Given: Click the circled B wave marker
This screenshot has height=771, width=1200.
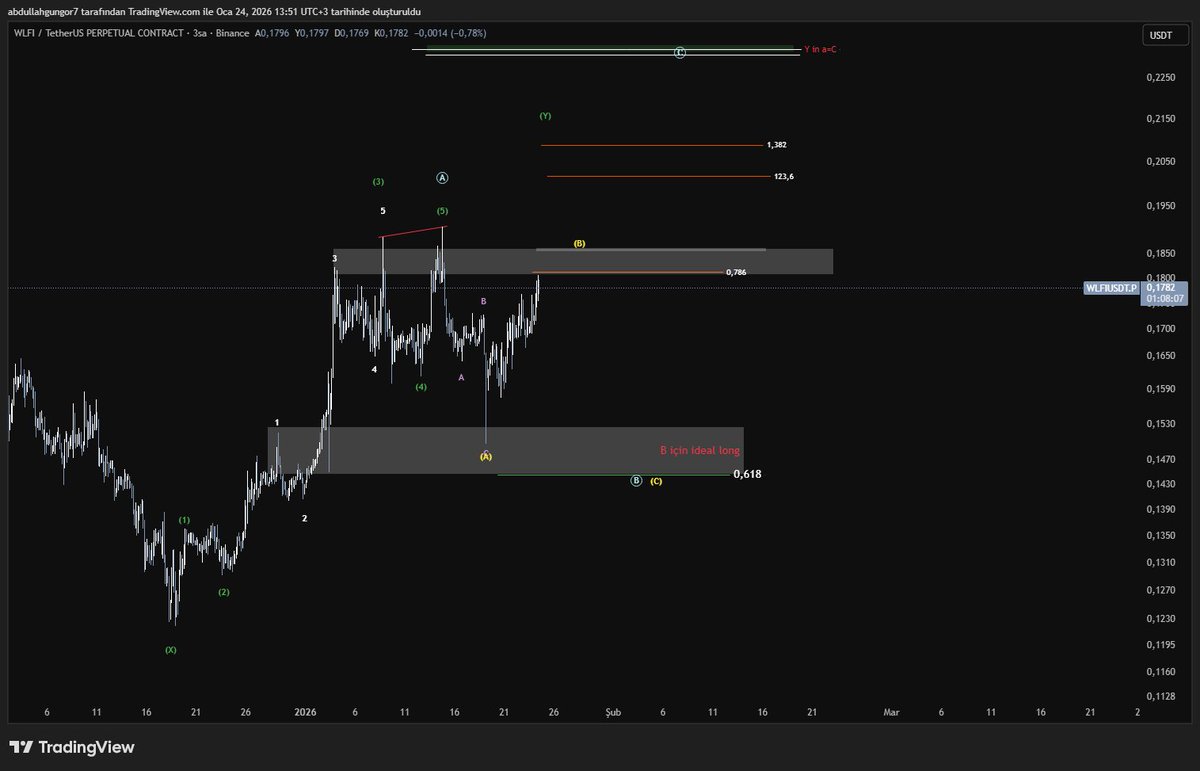Looking at the screenshot, I should coord(636,481).
